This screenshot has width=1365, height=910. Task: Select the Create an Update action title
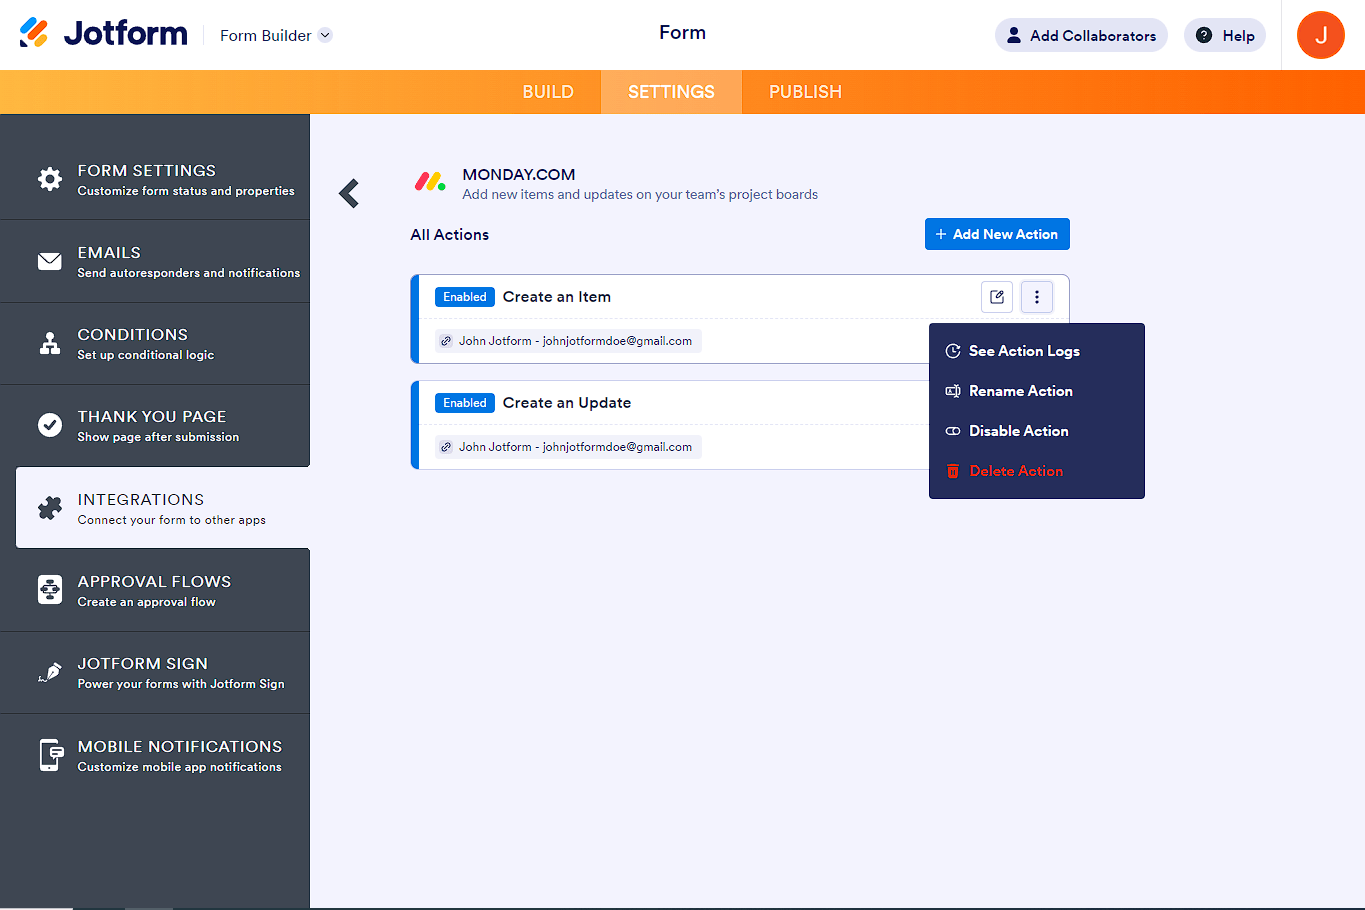coord(567,403)
